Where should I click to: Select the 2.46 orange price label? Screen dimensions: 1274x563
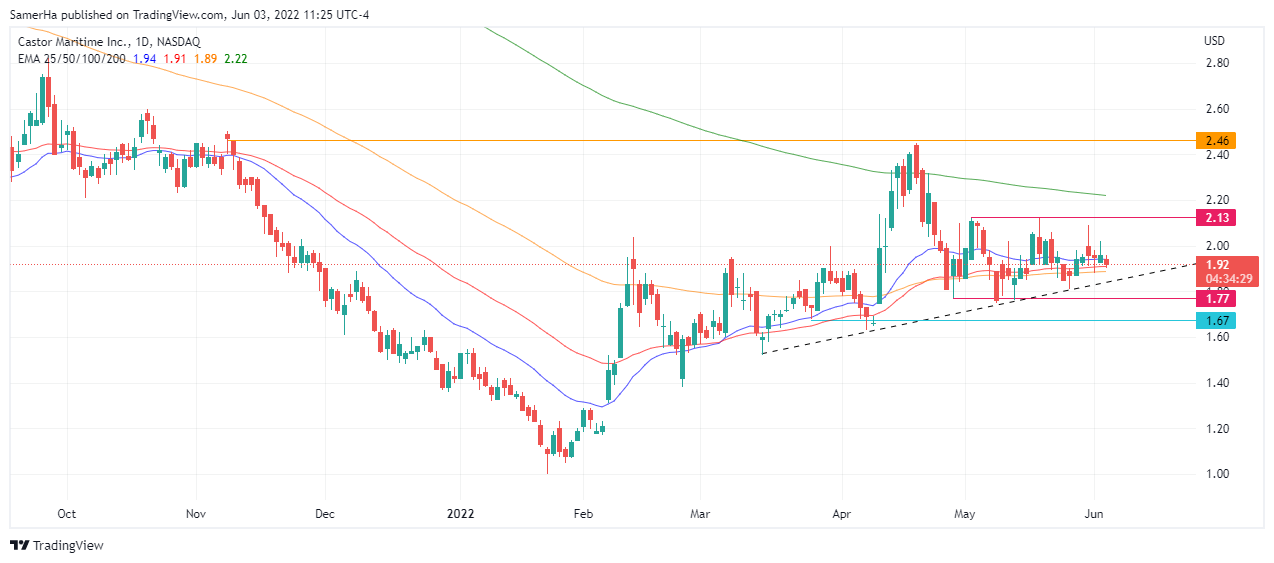(1216, 141)
